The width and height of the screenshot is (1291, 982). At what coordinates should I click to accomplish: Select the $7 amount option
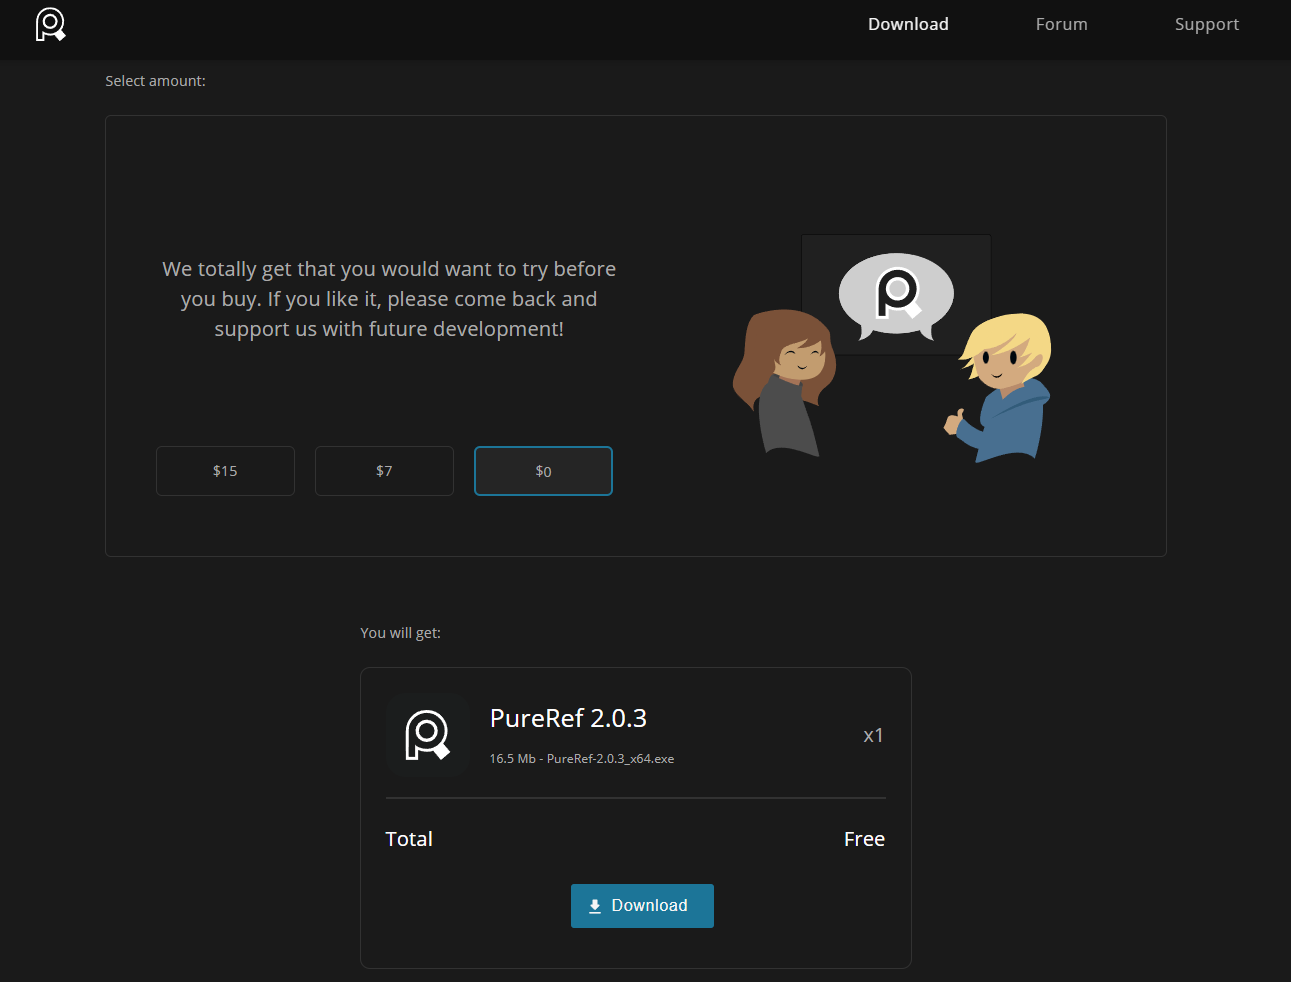pos(384,471)
